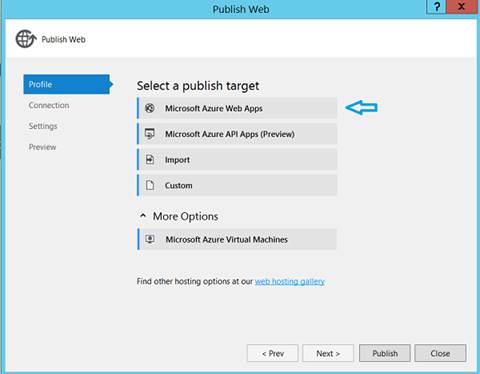Screen dimensions: 480x374
Task: Click the Azure API Apps monitor icon
Action: 150,134
